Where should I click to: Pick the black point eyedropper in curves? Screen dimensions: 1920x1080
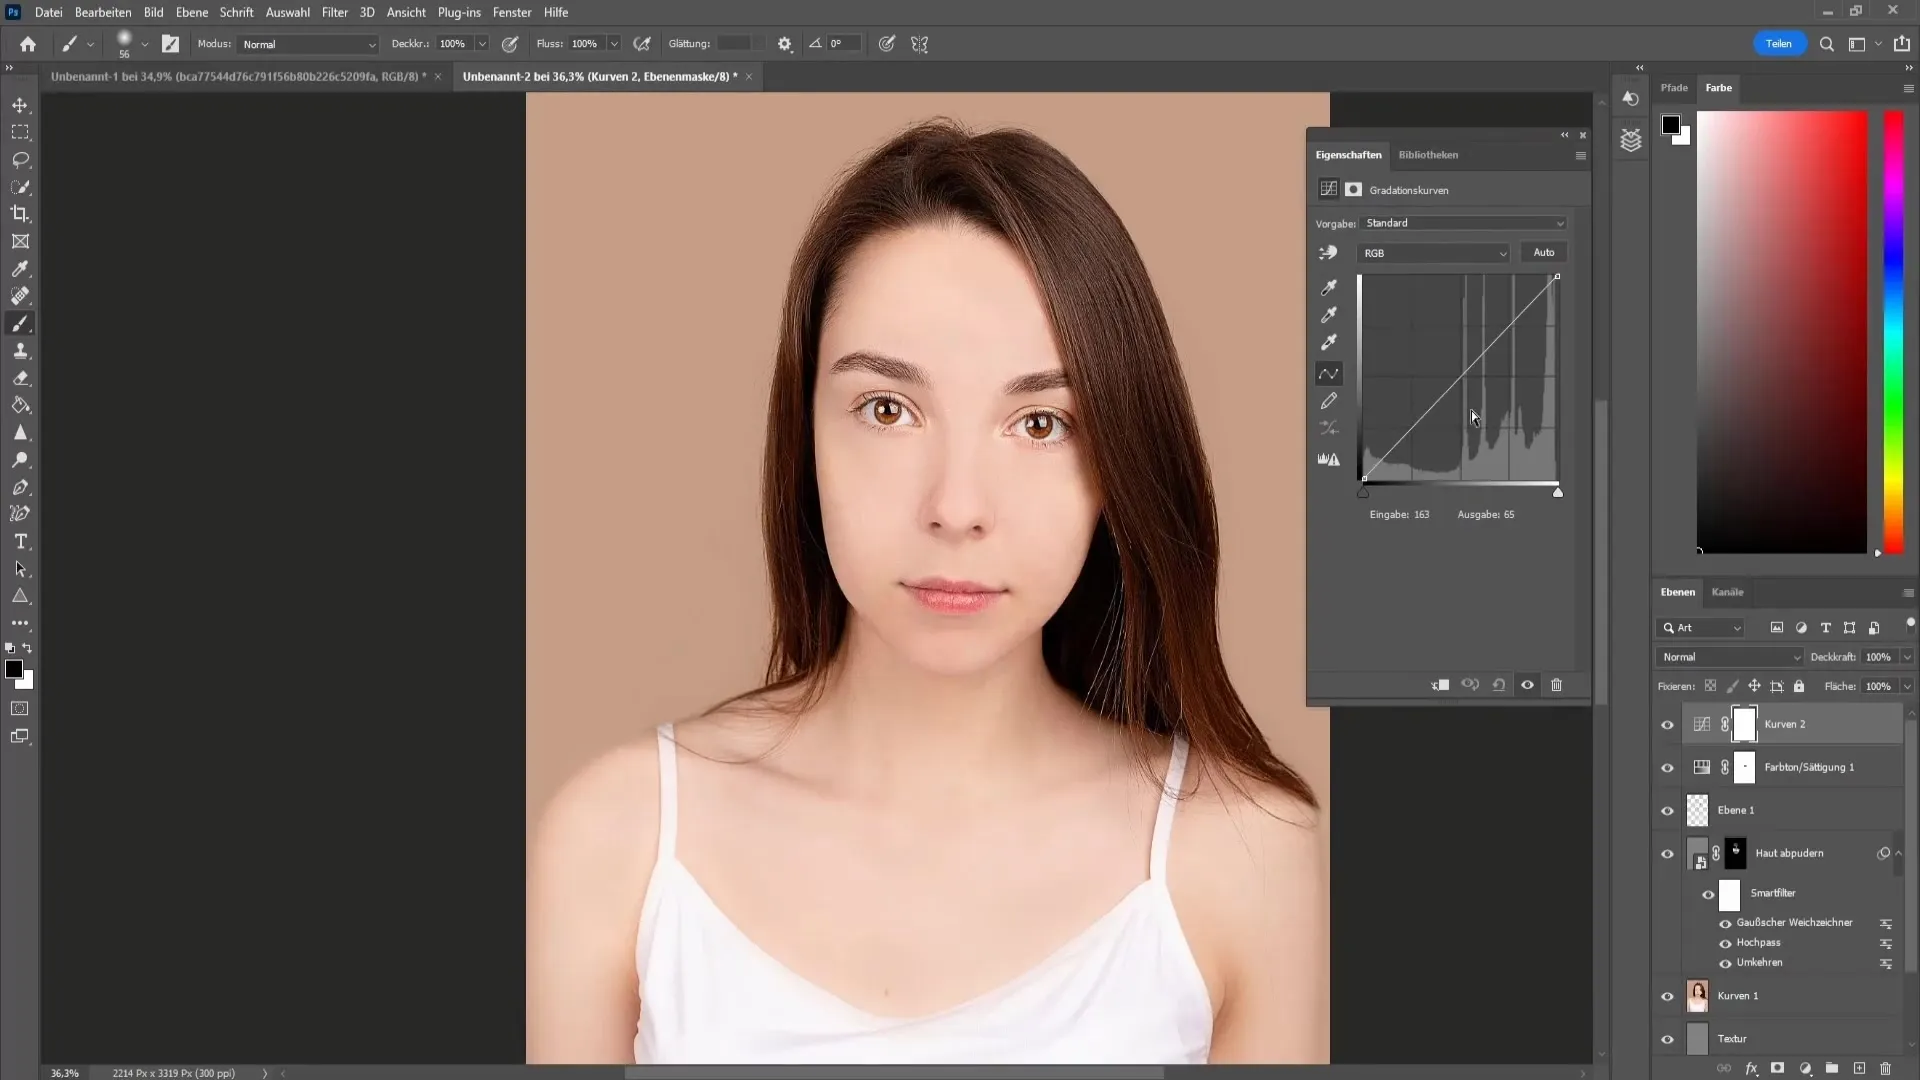[x=1329, y=288]
